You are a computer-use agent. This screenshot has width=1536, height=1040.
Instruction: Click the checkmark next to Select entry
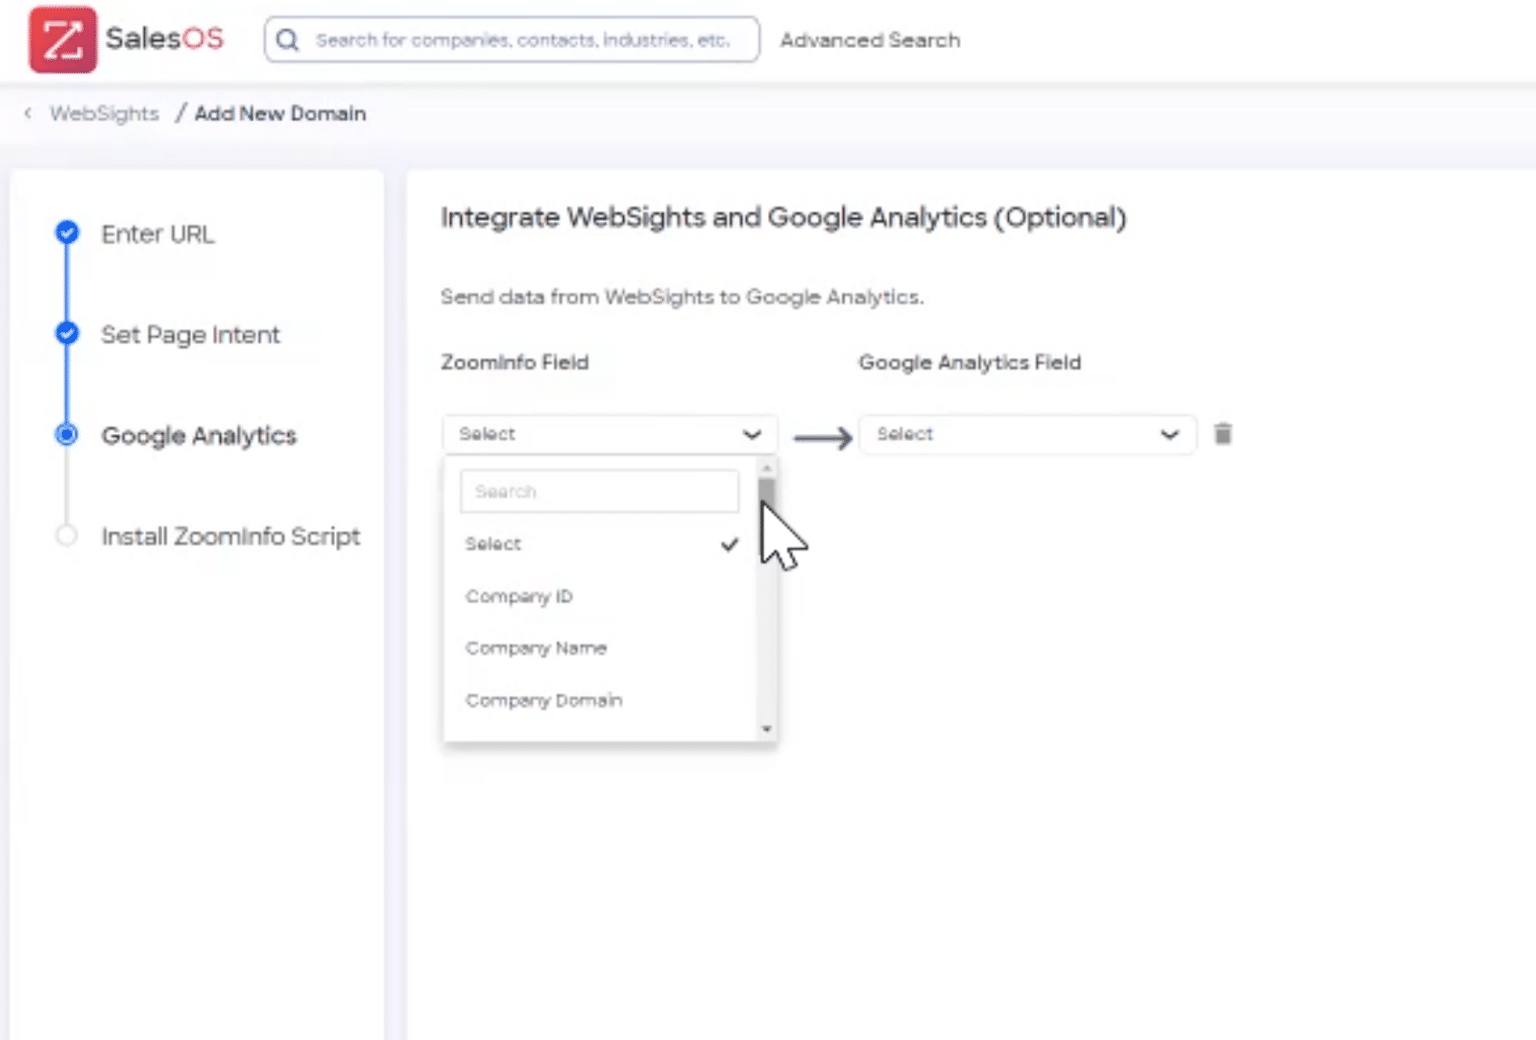pos(729,544)
